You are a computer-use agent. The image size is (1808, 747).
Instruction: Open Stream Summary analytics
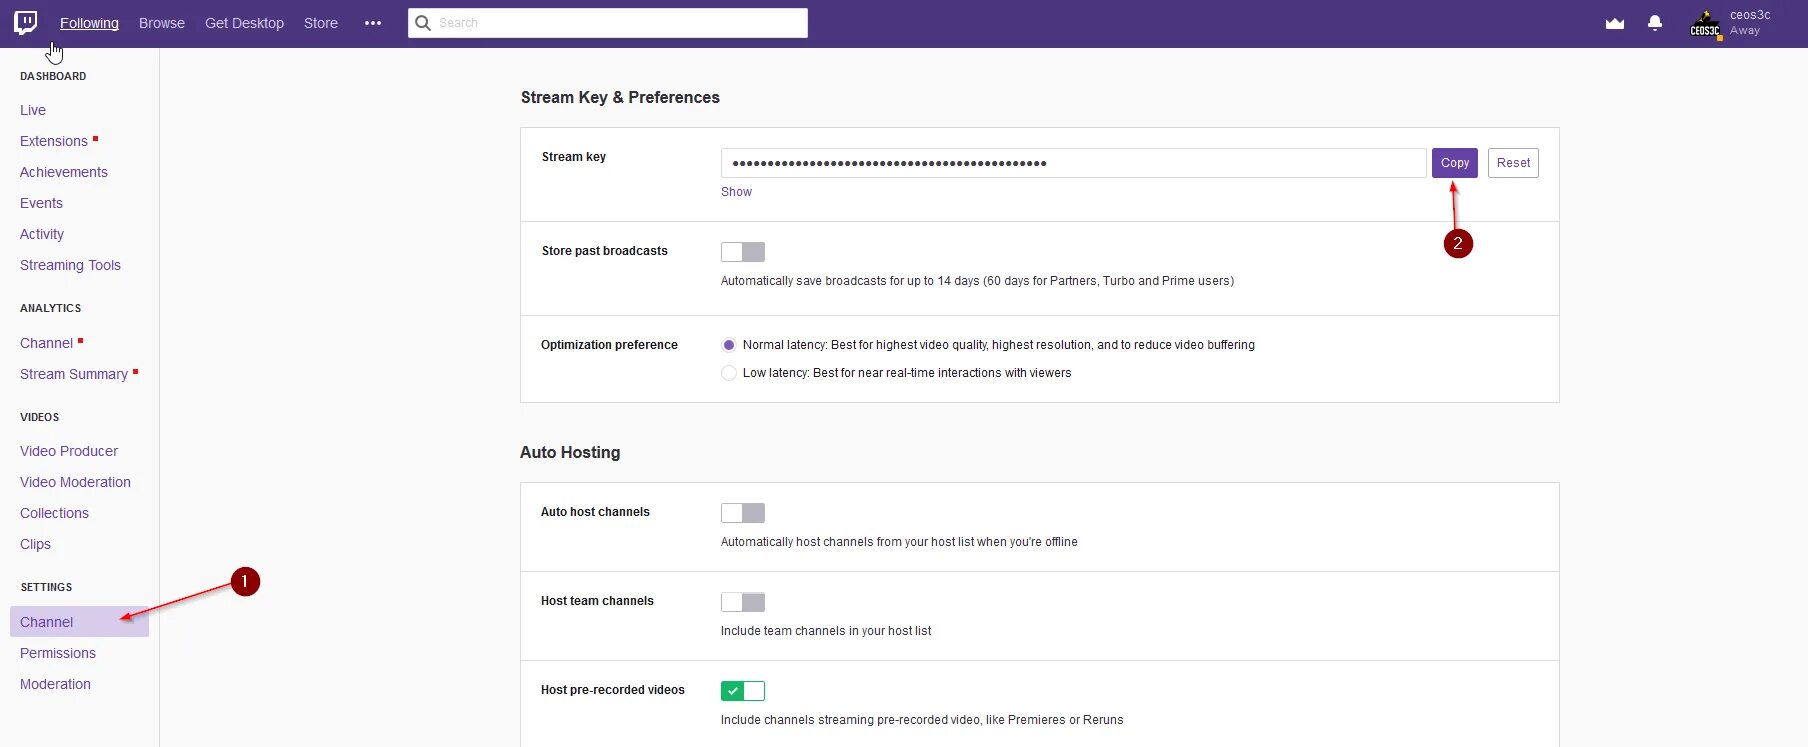[x=74, y=374]
